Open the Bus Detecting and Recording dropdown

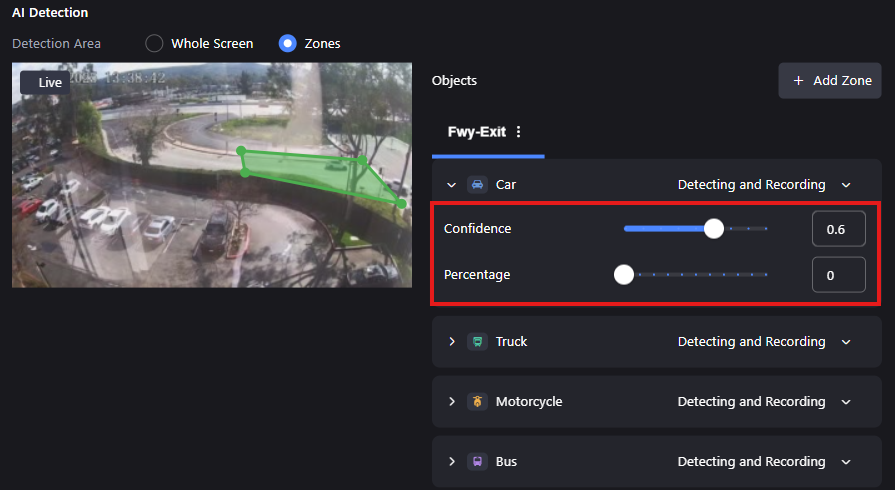(764, 461)
